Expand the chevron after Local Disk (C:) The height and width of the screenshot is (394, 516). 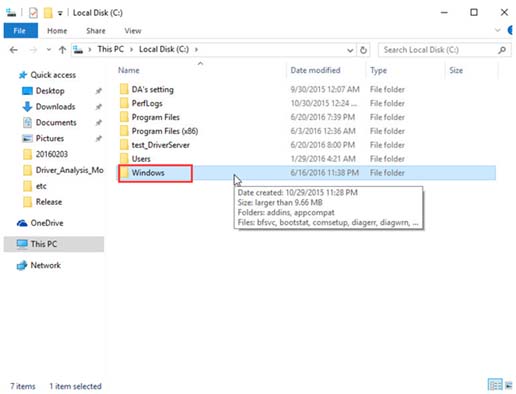tap(196, 50)
